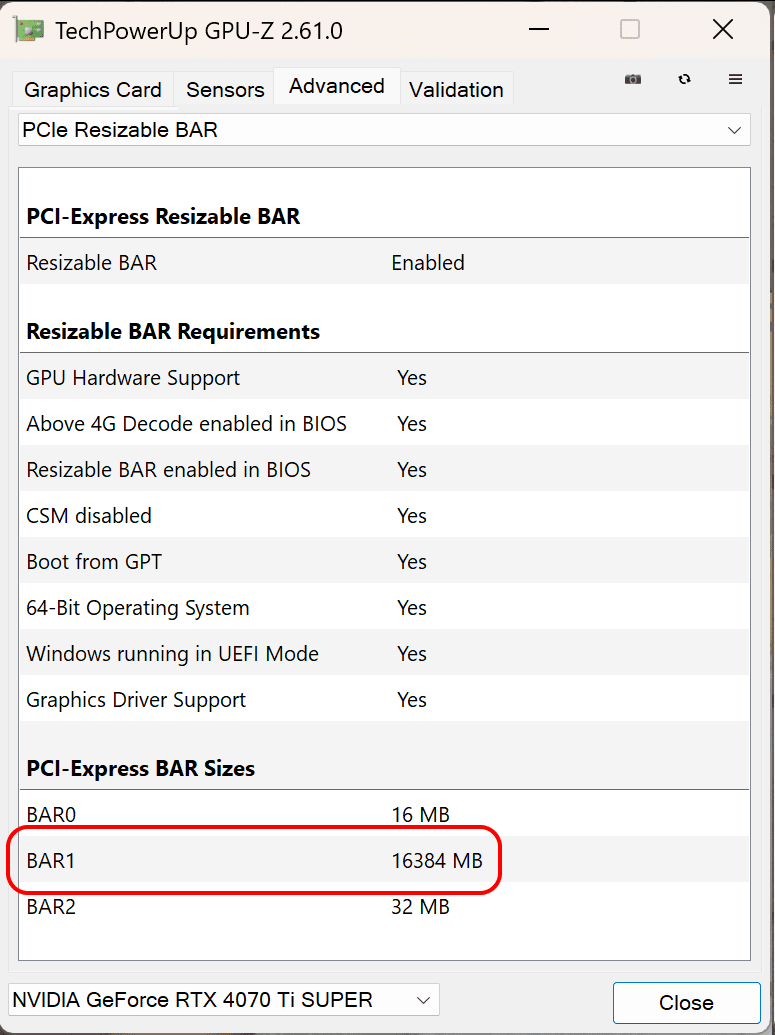Screen dimensions: 775x1035
Task: Maximize the GPU-Z window
Action: tap(630, 30)
